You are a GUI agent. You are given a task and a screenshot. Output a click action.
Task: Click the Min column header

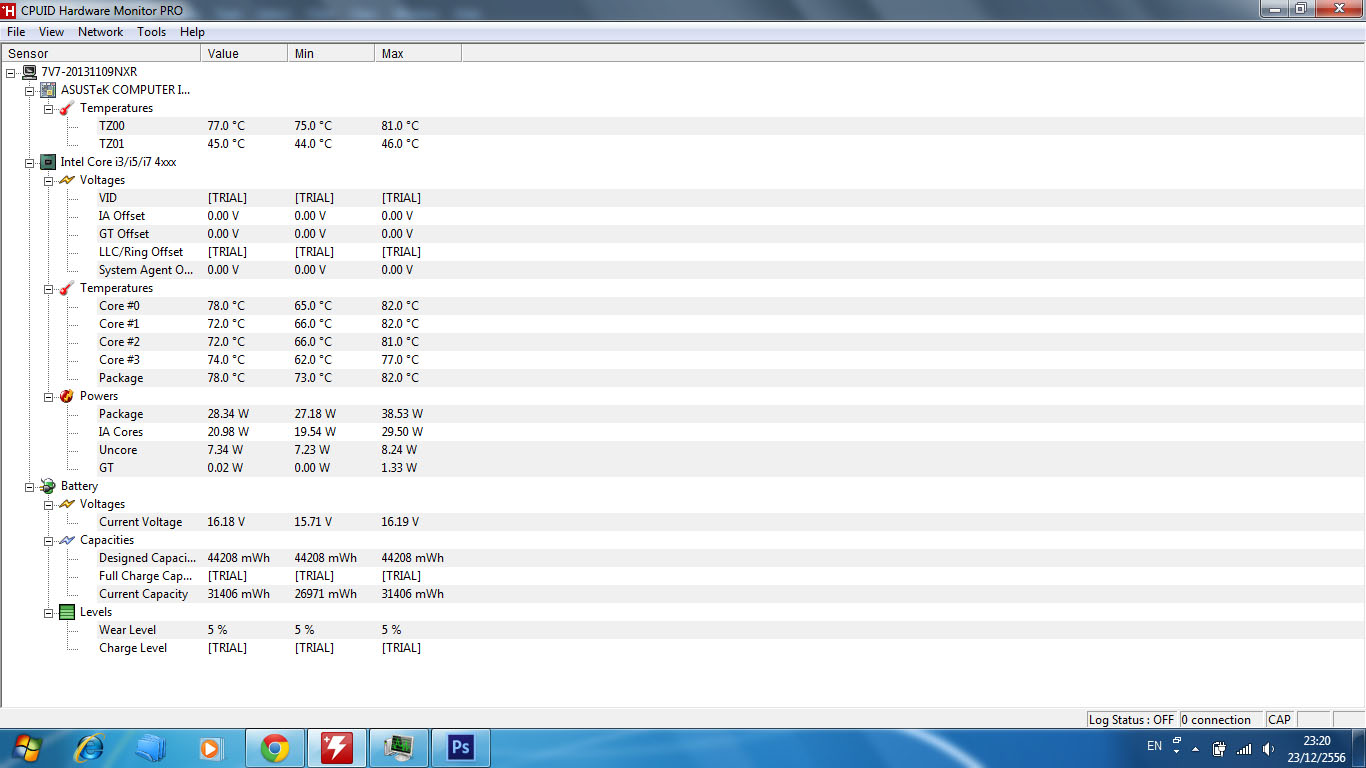tap(331, 53)
